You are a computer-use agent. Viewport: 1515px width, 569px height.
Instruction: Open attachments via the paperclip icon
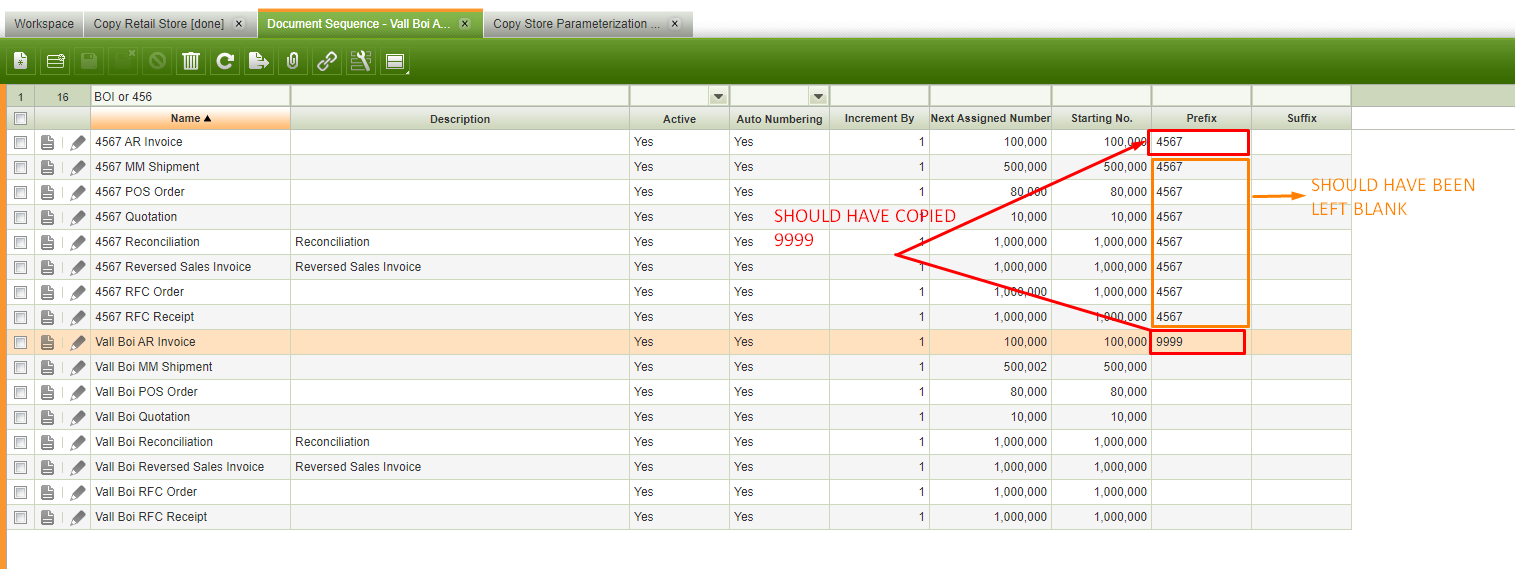click(x=292, y=62)
